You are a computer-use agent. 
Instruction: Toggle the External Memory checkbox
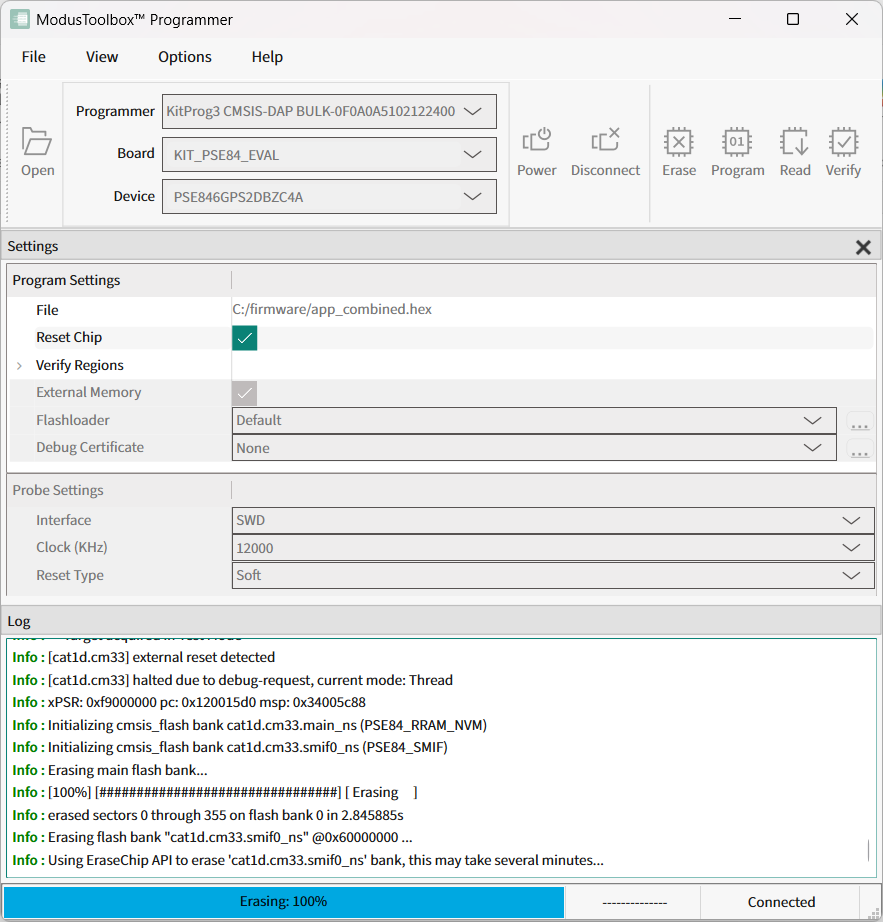pos(244,393)
